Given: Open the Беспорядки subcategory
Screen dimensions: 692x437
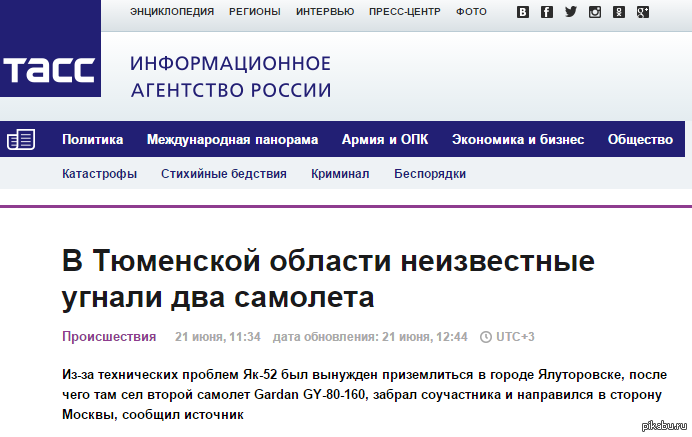Looking at the screenshot, I should [430, 174].
